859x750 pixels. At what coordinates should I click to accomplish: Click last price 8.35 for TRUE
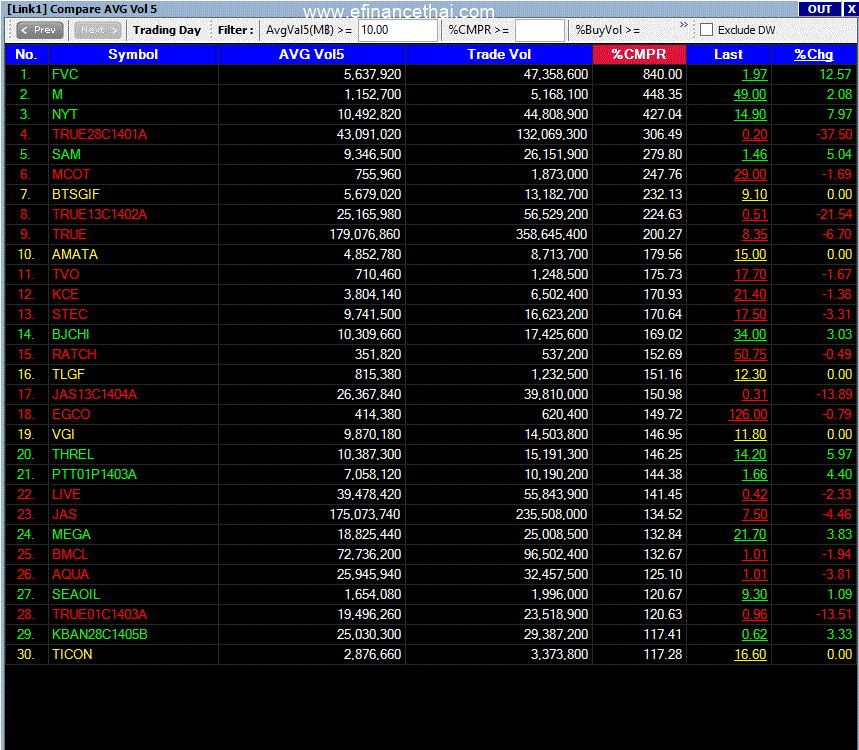pos(754,234)
